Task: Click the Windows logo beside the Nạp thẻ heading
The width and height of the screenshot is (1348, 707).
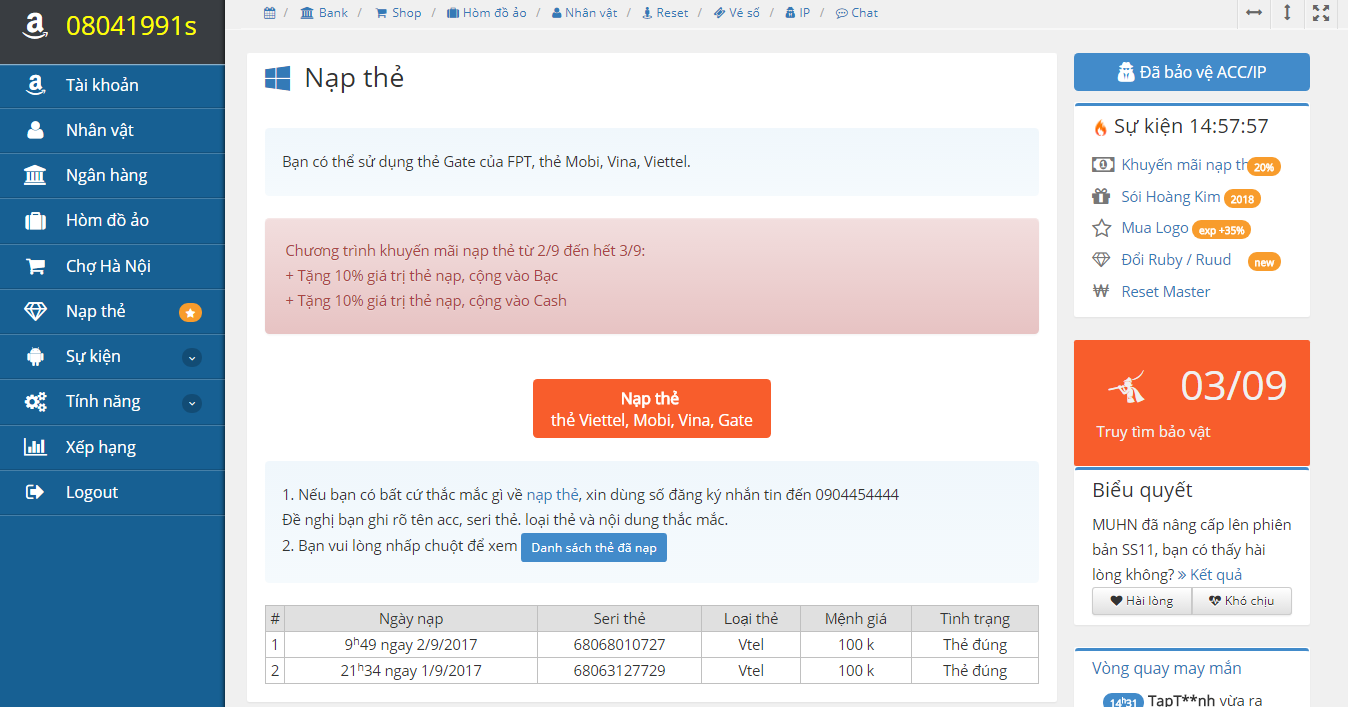Action: (278, 79)
